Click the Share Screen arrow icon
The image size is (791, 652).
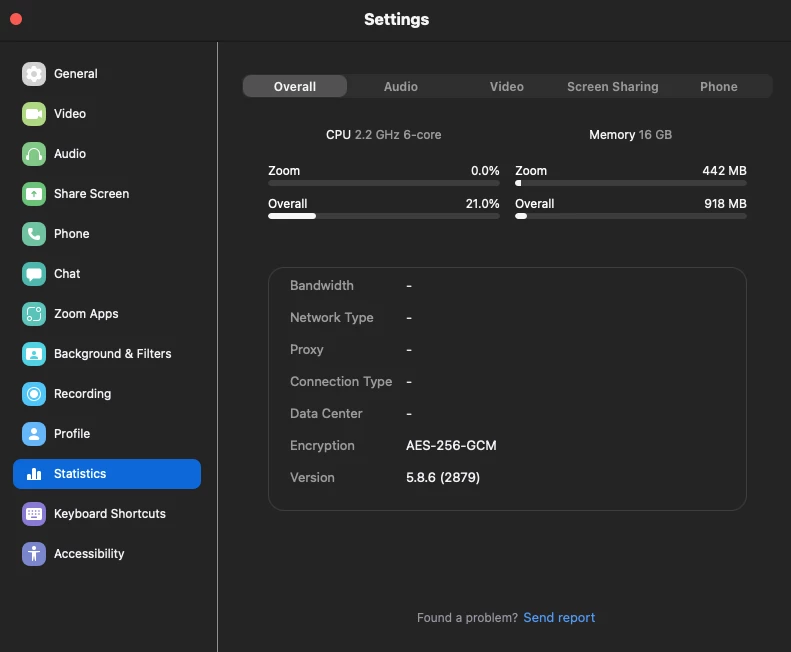tap(34, 194)
